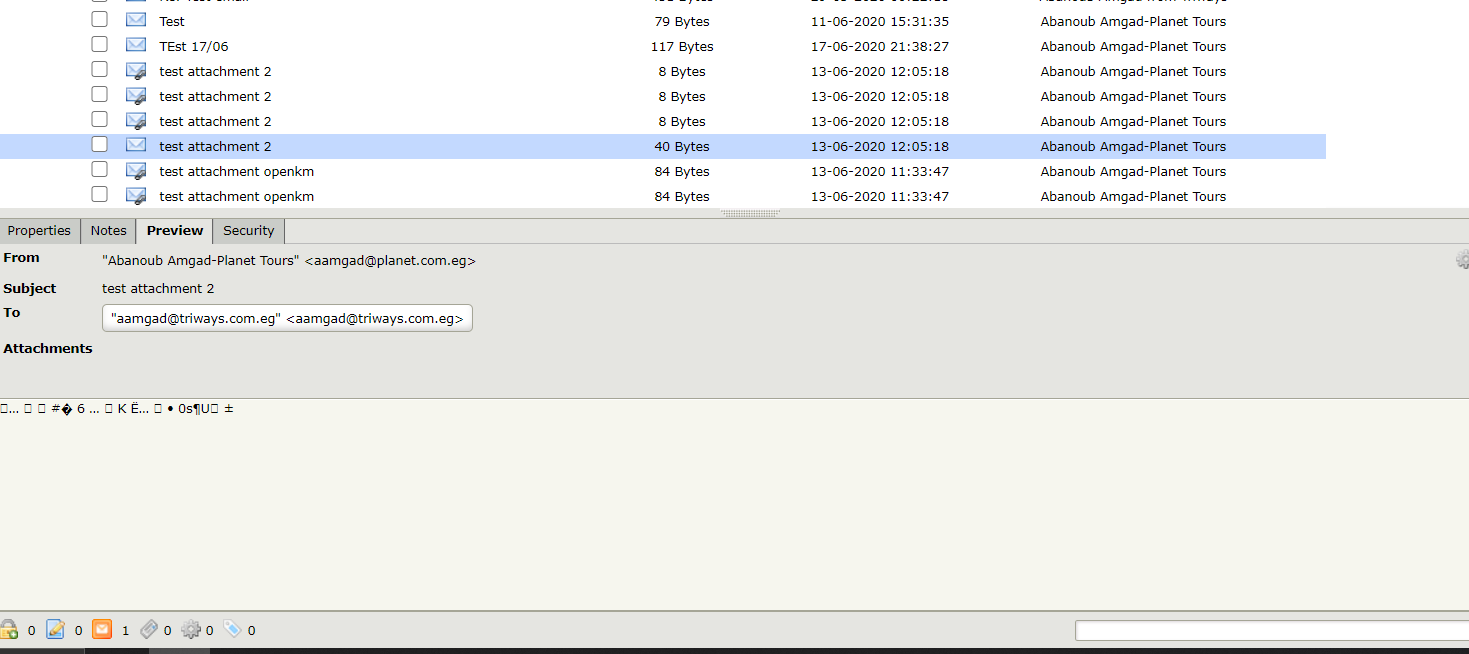Image resolution: width=1469 pixels, height=654 pixels.
Task: Click the blue tag icon in status bar
Action: coord(232,630)
